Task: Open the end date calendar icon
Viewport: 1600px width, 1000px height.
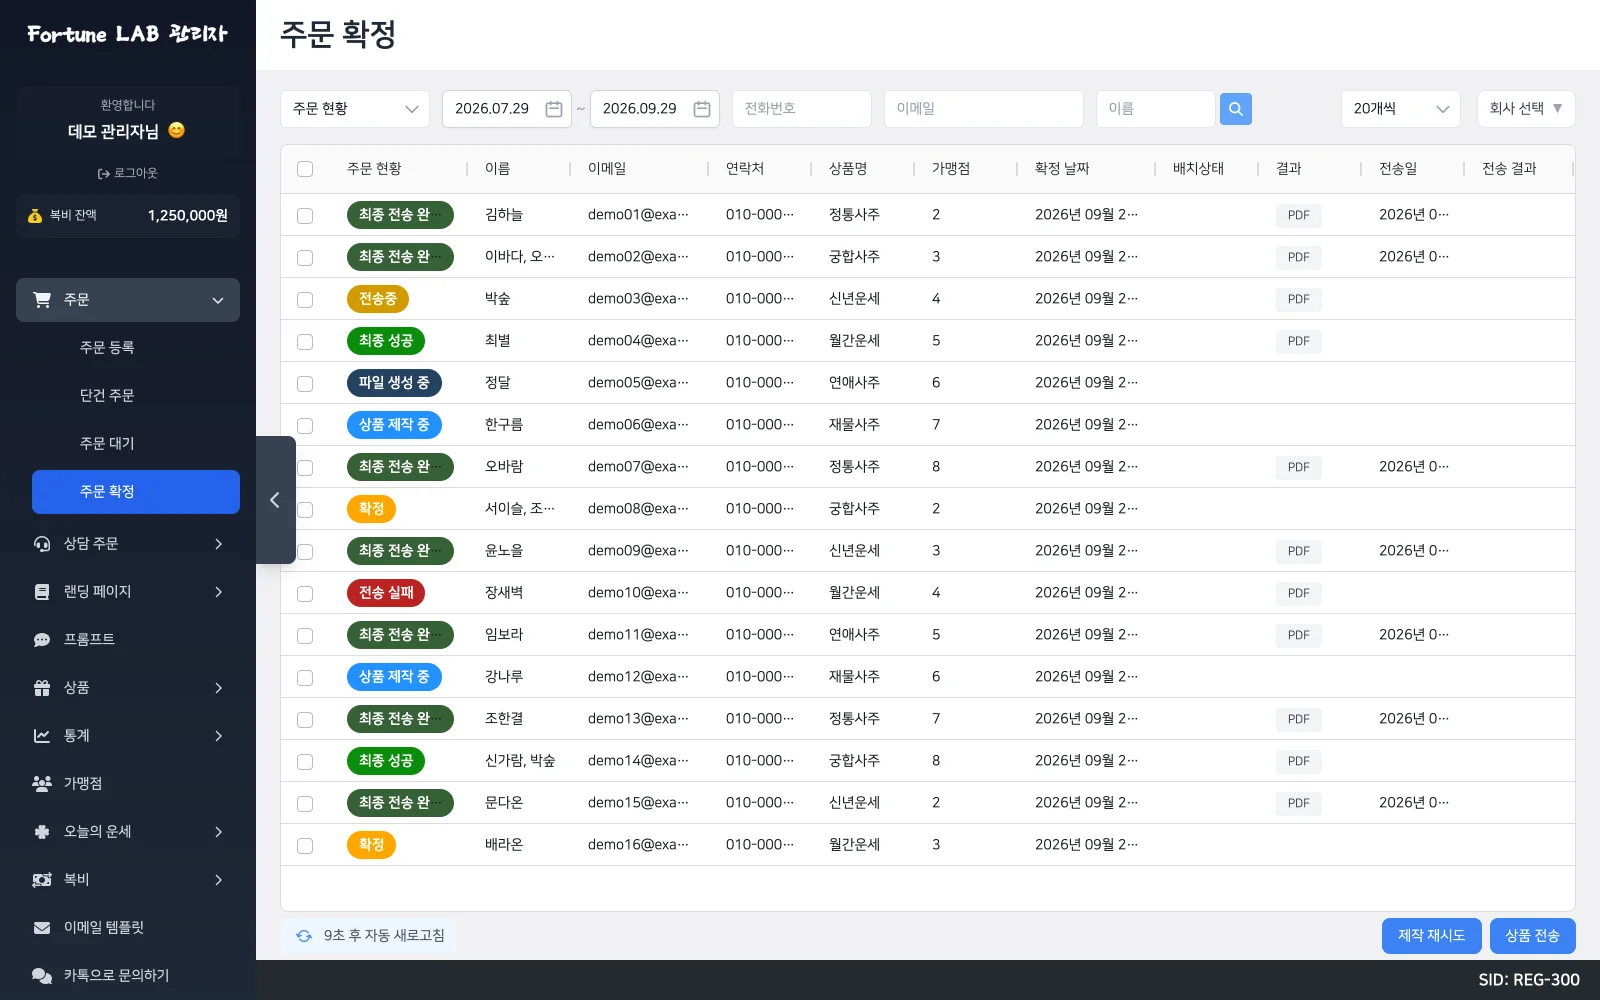Action: pyautogui.click(x=702, y=109)
